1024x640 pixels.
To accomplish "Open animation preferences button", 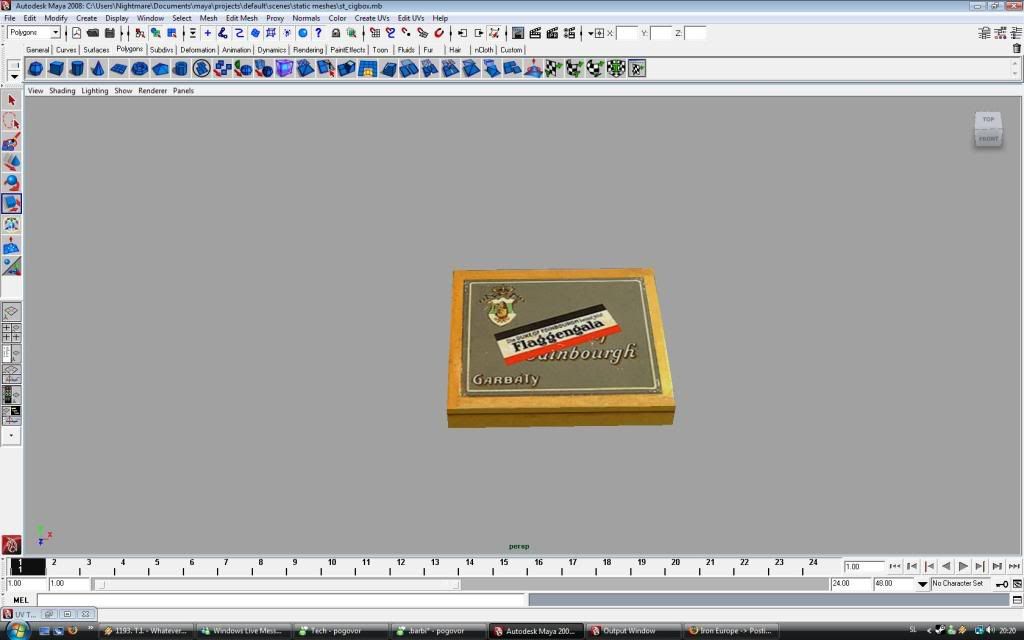I will pos(1017,584).
